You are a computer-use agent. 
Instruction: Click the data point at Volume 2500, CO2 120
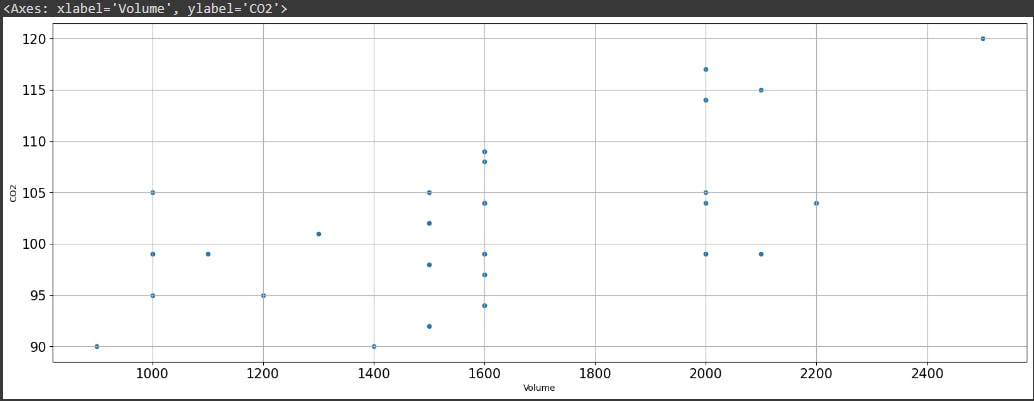coord(982,39)
